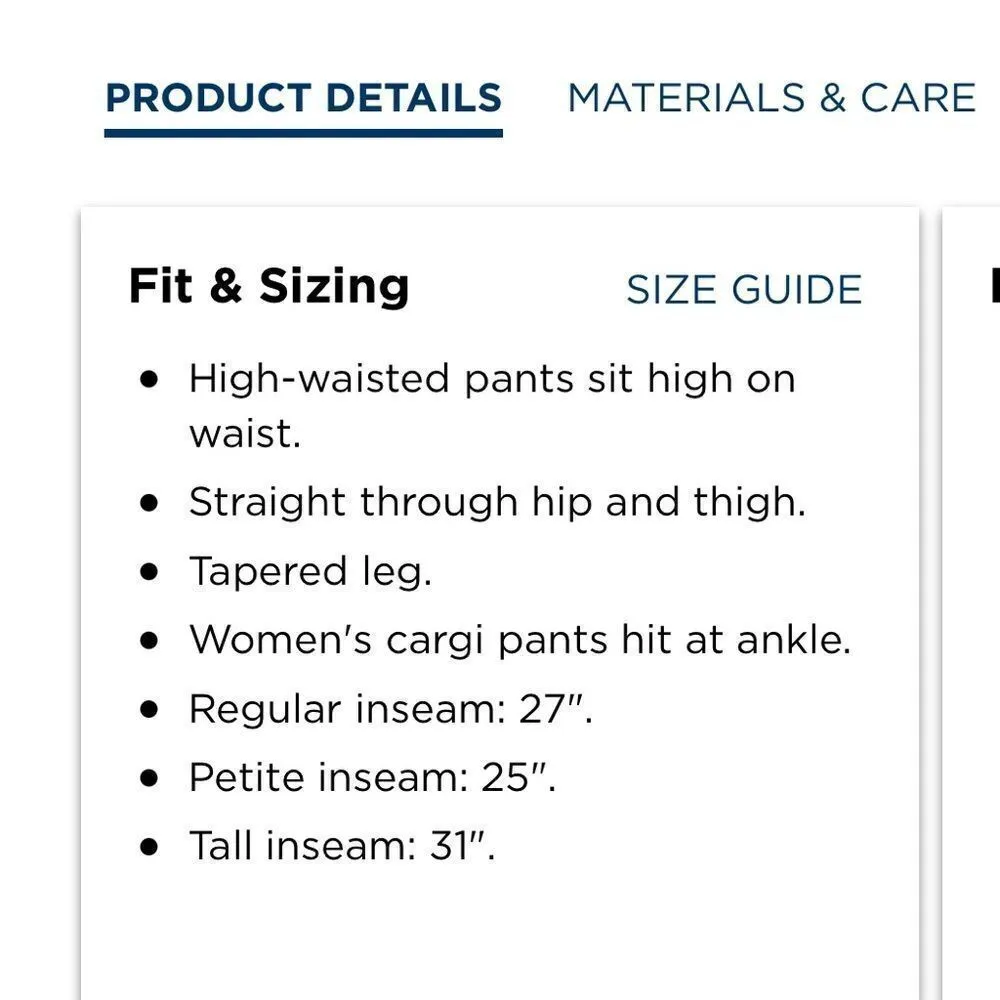Screen dimensions: 1000x1000
Task: Click the bullet marker beside Regular inseam
Action: [x=150, y=709]
